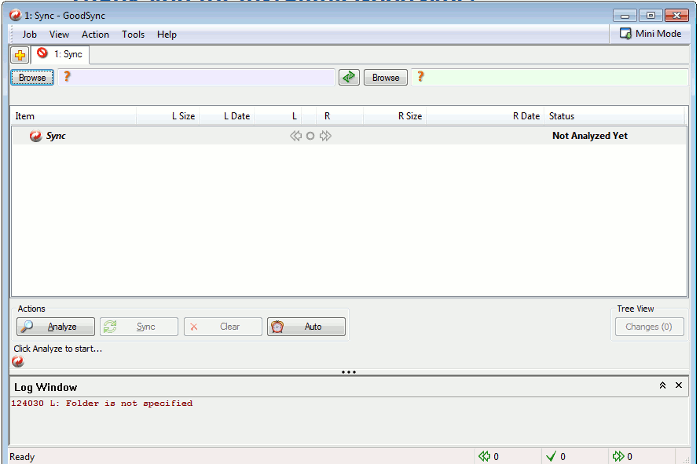The image size is (700, 464).
Task: Click the right folder path field
Action: pyautogui.click(x=550, y=77)
